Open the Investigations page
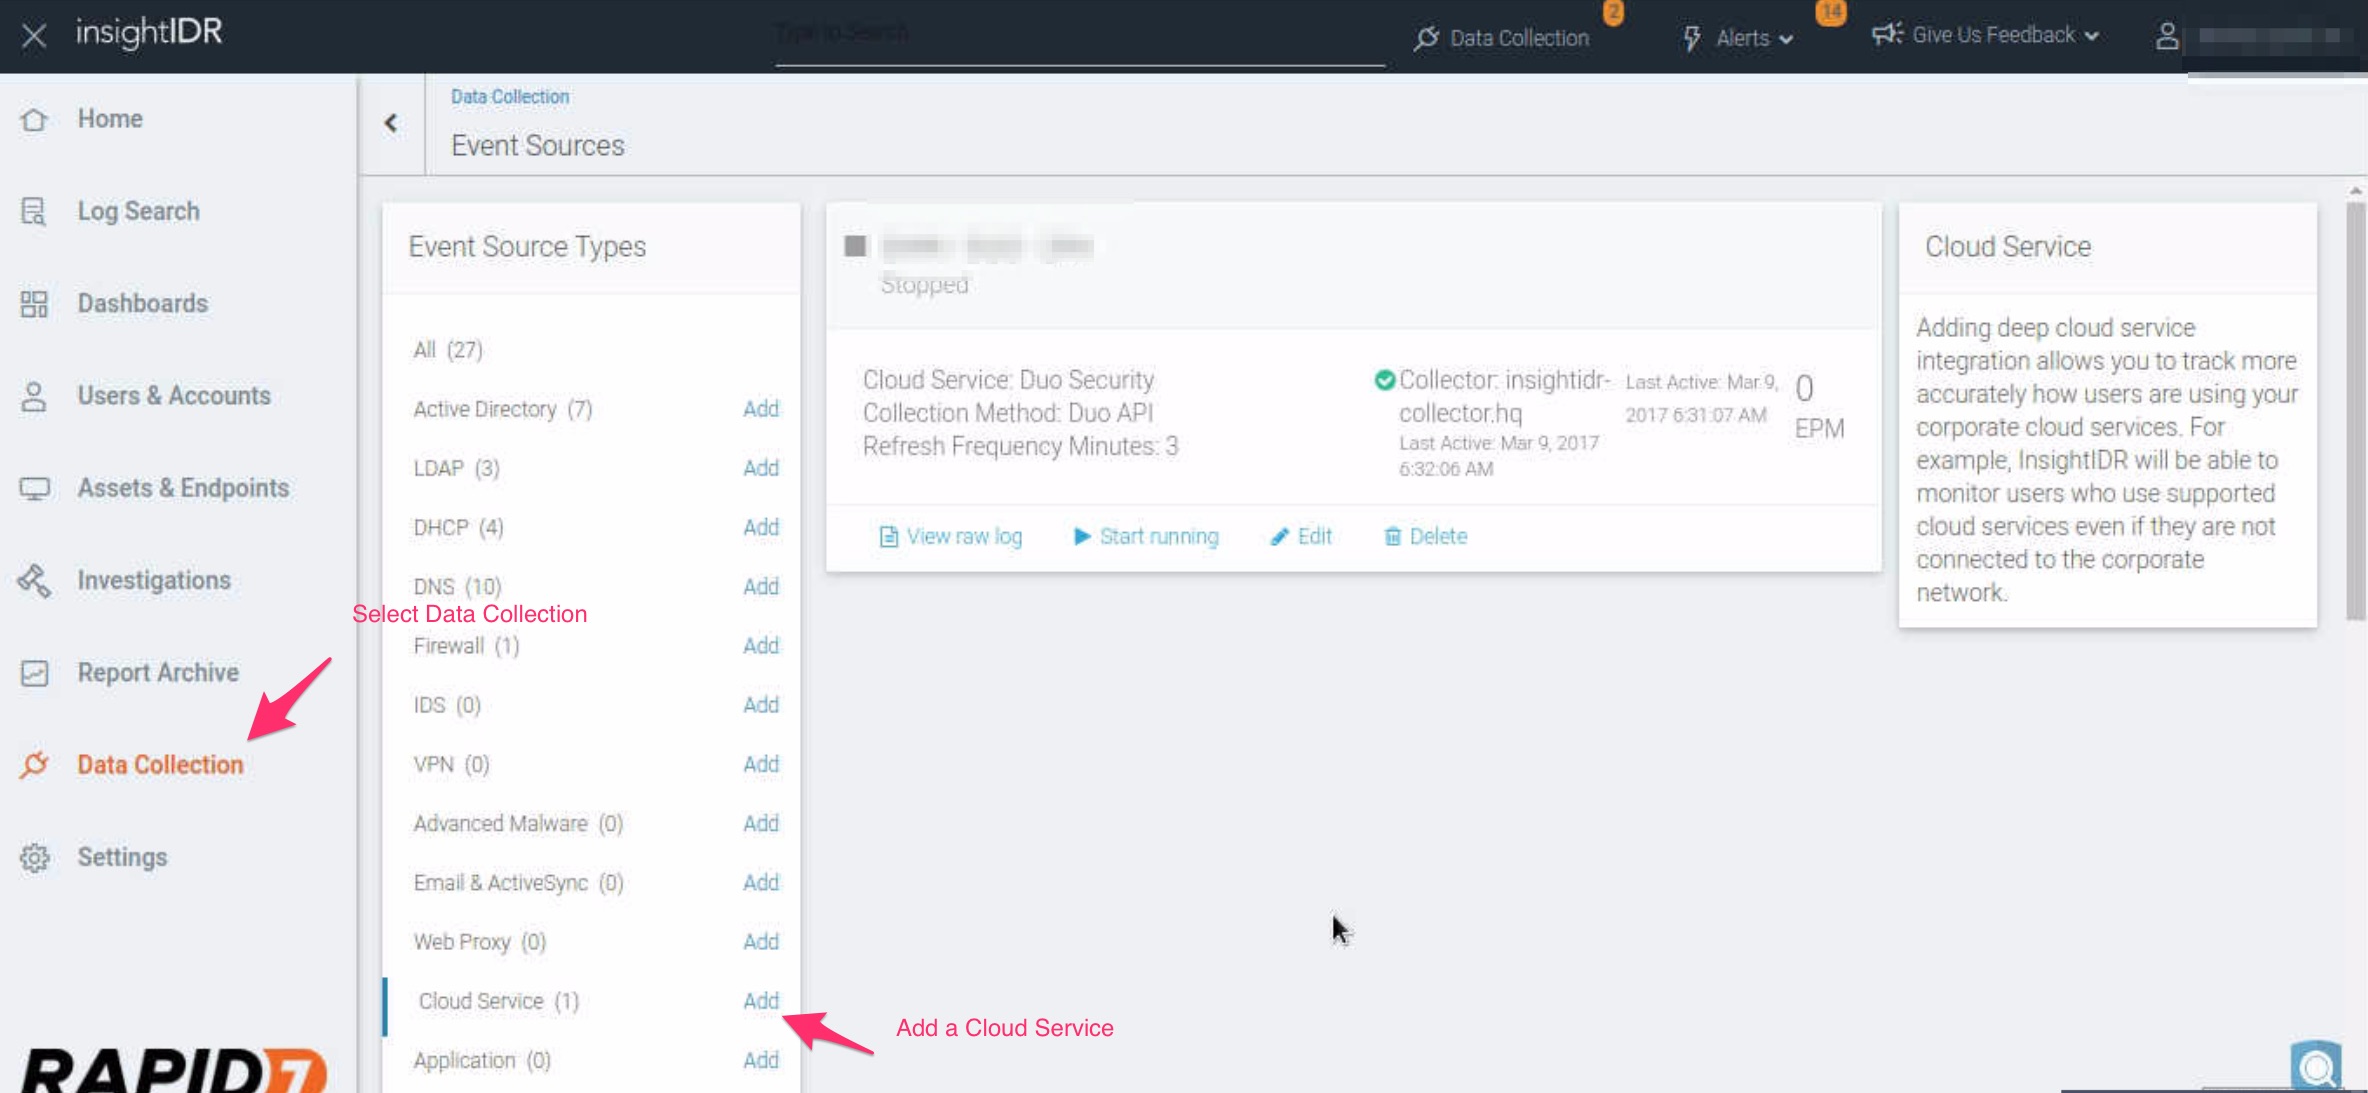 coord(153,579)
